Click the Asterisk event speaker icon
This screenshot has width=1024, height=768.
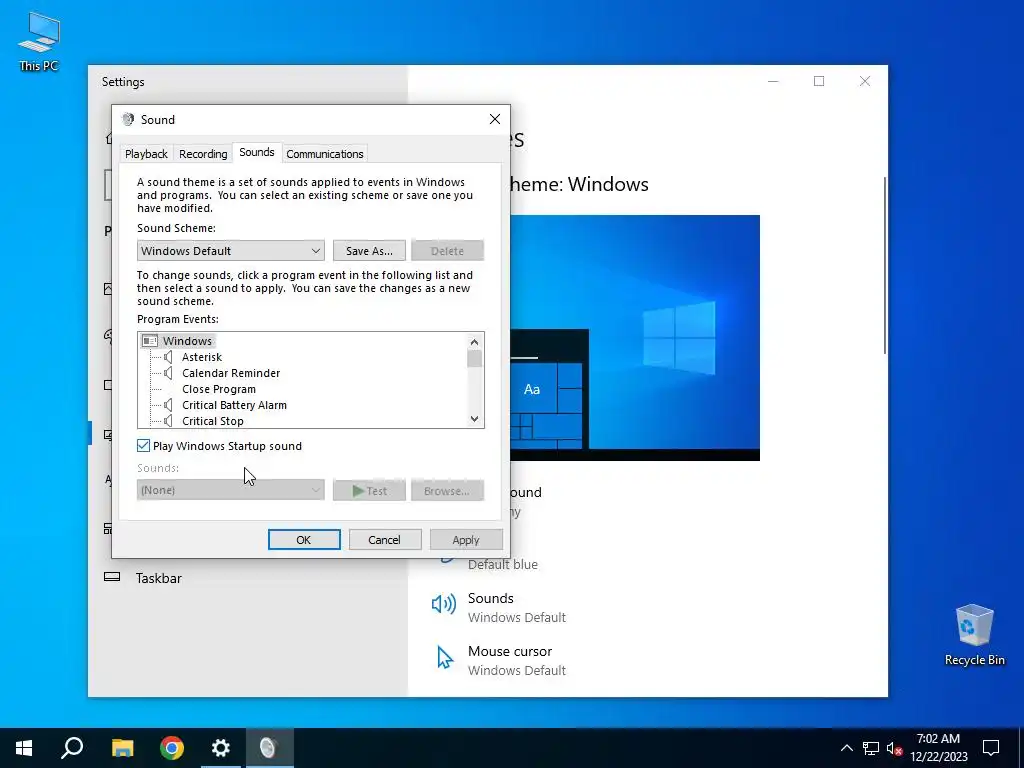(168, 357)
